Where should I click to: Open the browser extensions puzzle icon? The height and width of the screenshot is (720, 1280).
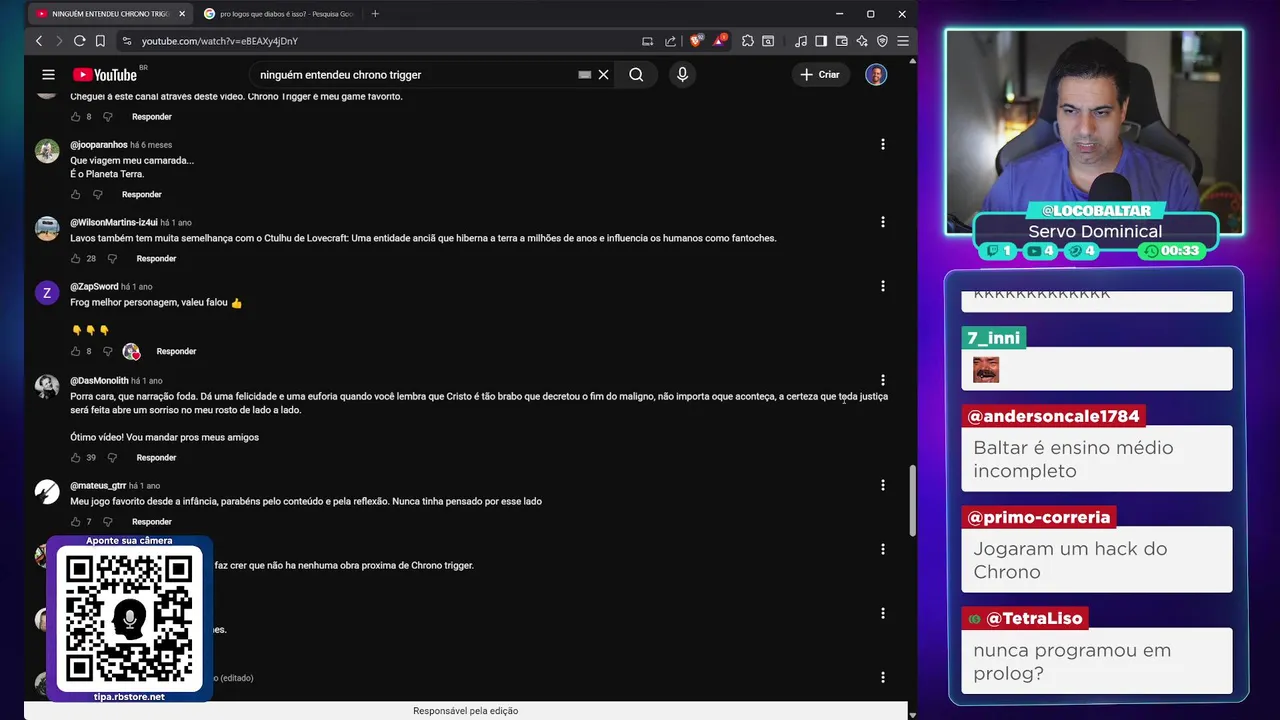pyautogui.click(x=748, y=41)
